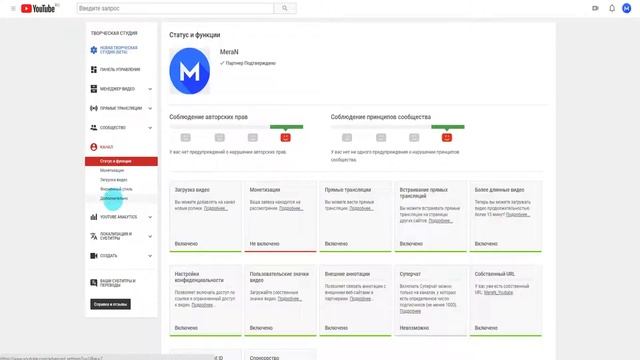Screen dimensions: 640x360
Task: Click the Внешние аннотации card title
Action: point(347,274)
